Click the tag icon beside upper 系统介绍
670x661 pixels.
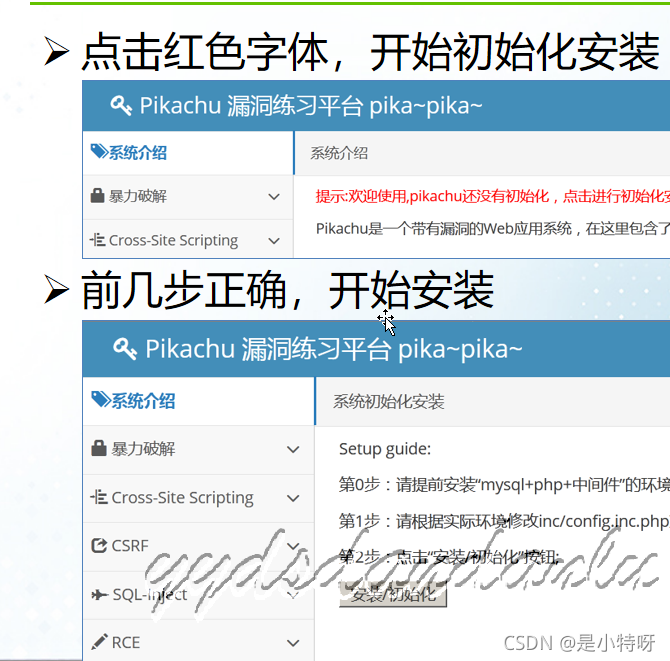click(x=99, y=152)
